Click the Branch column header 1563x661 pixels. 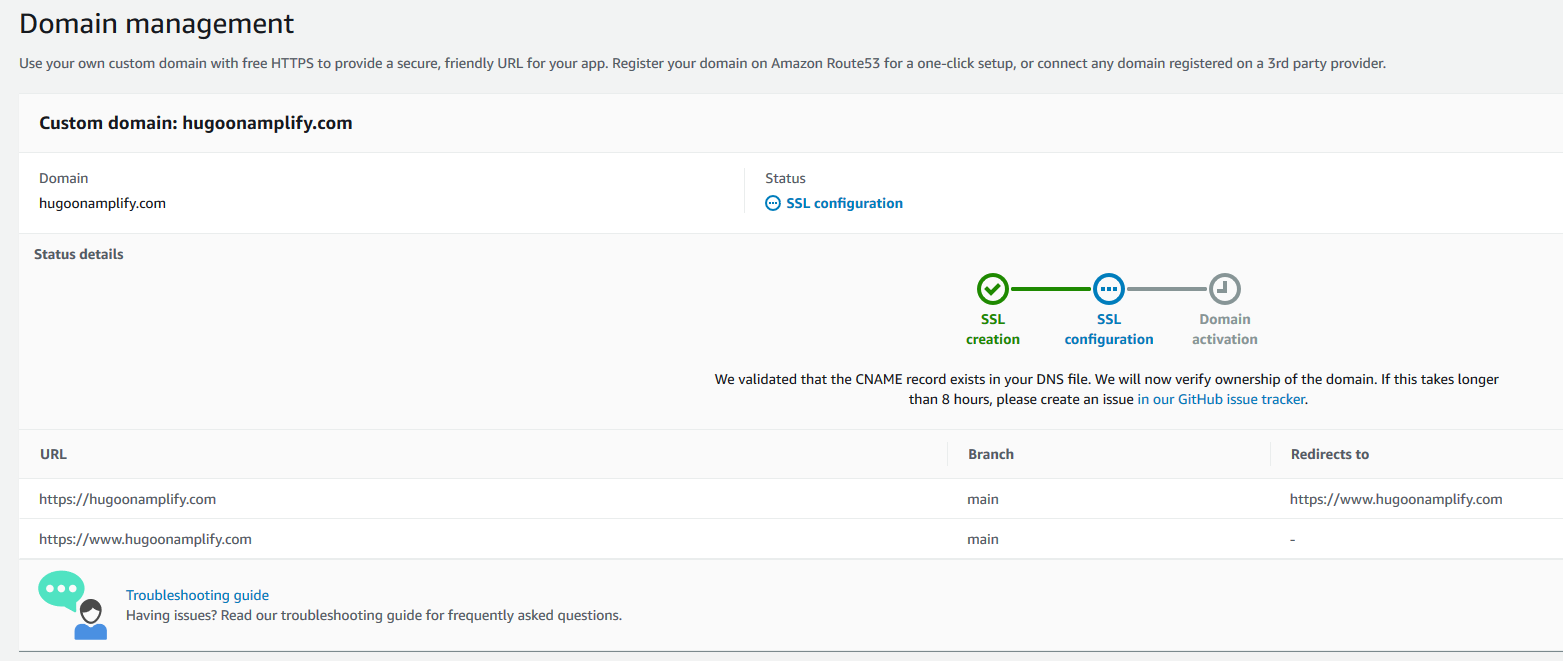tap(990, 453)
